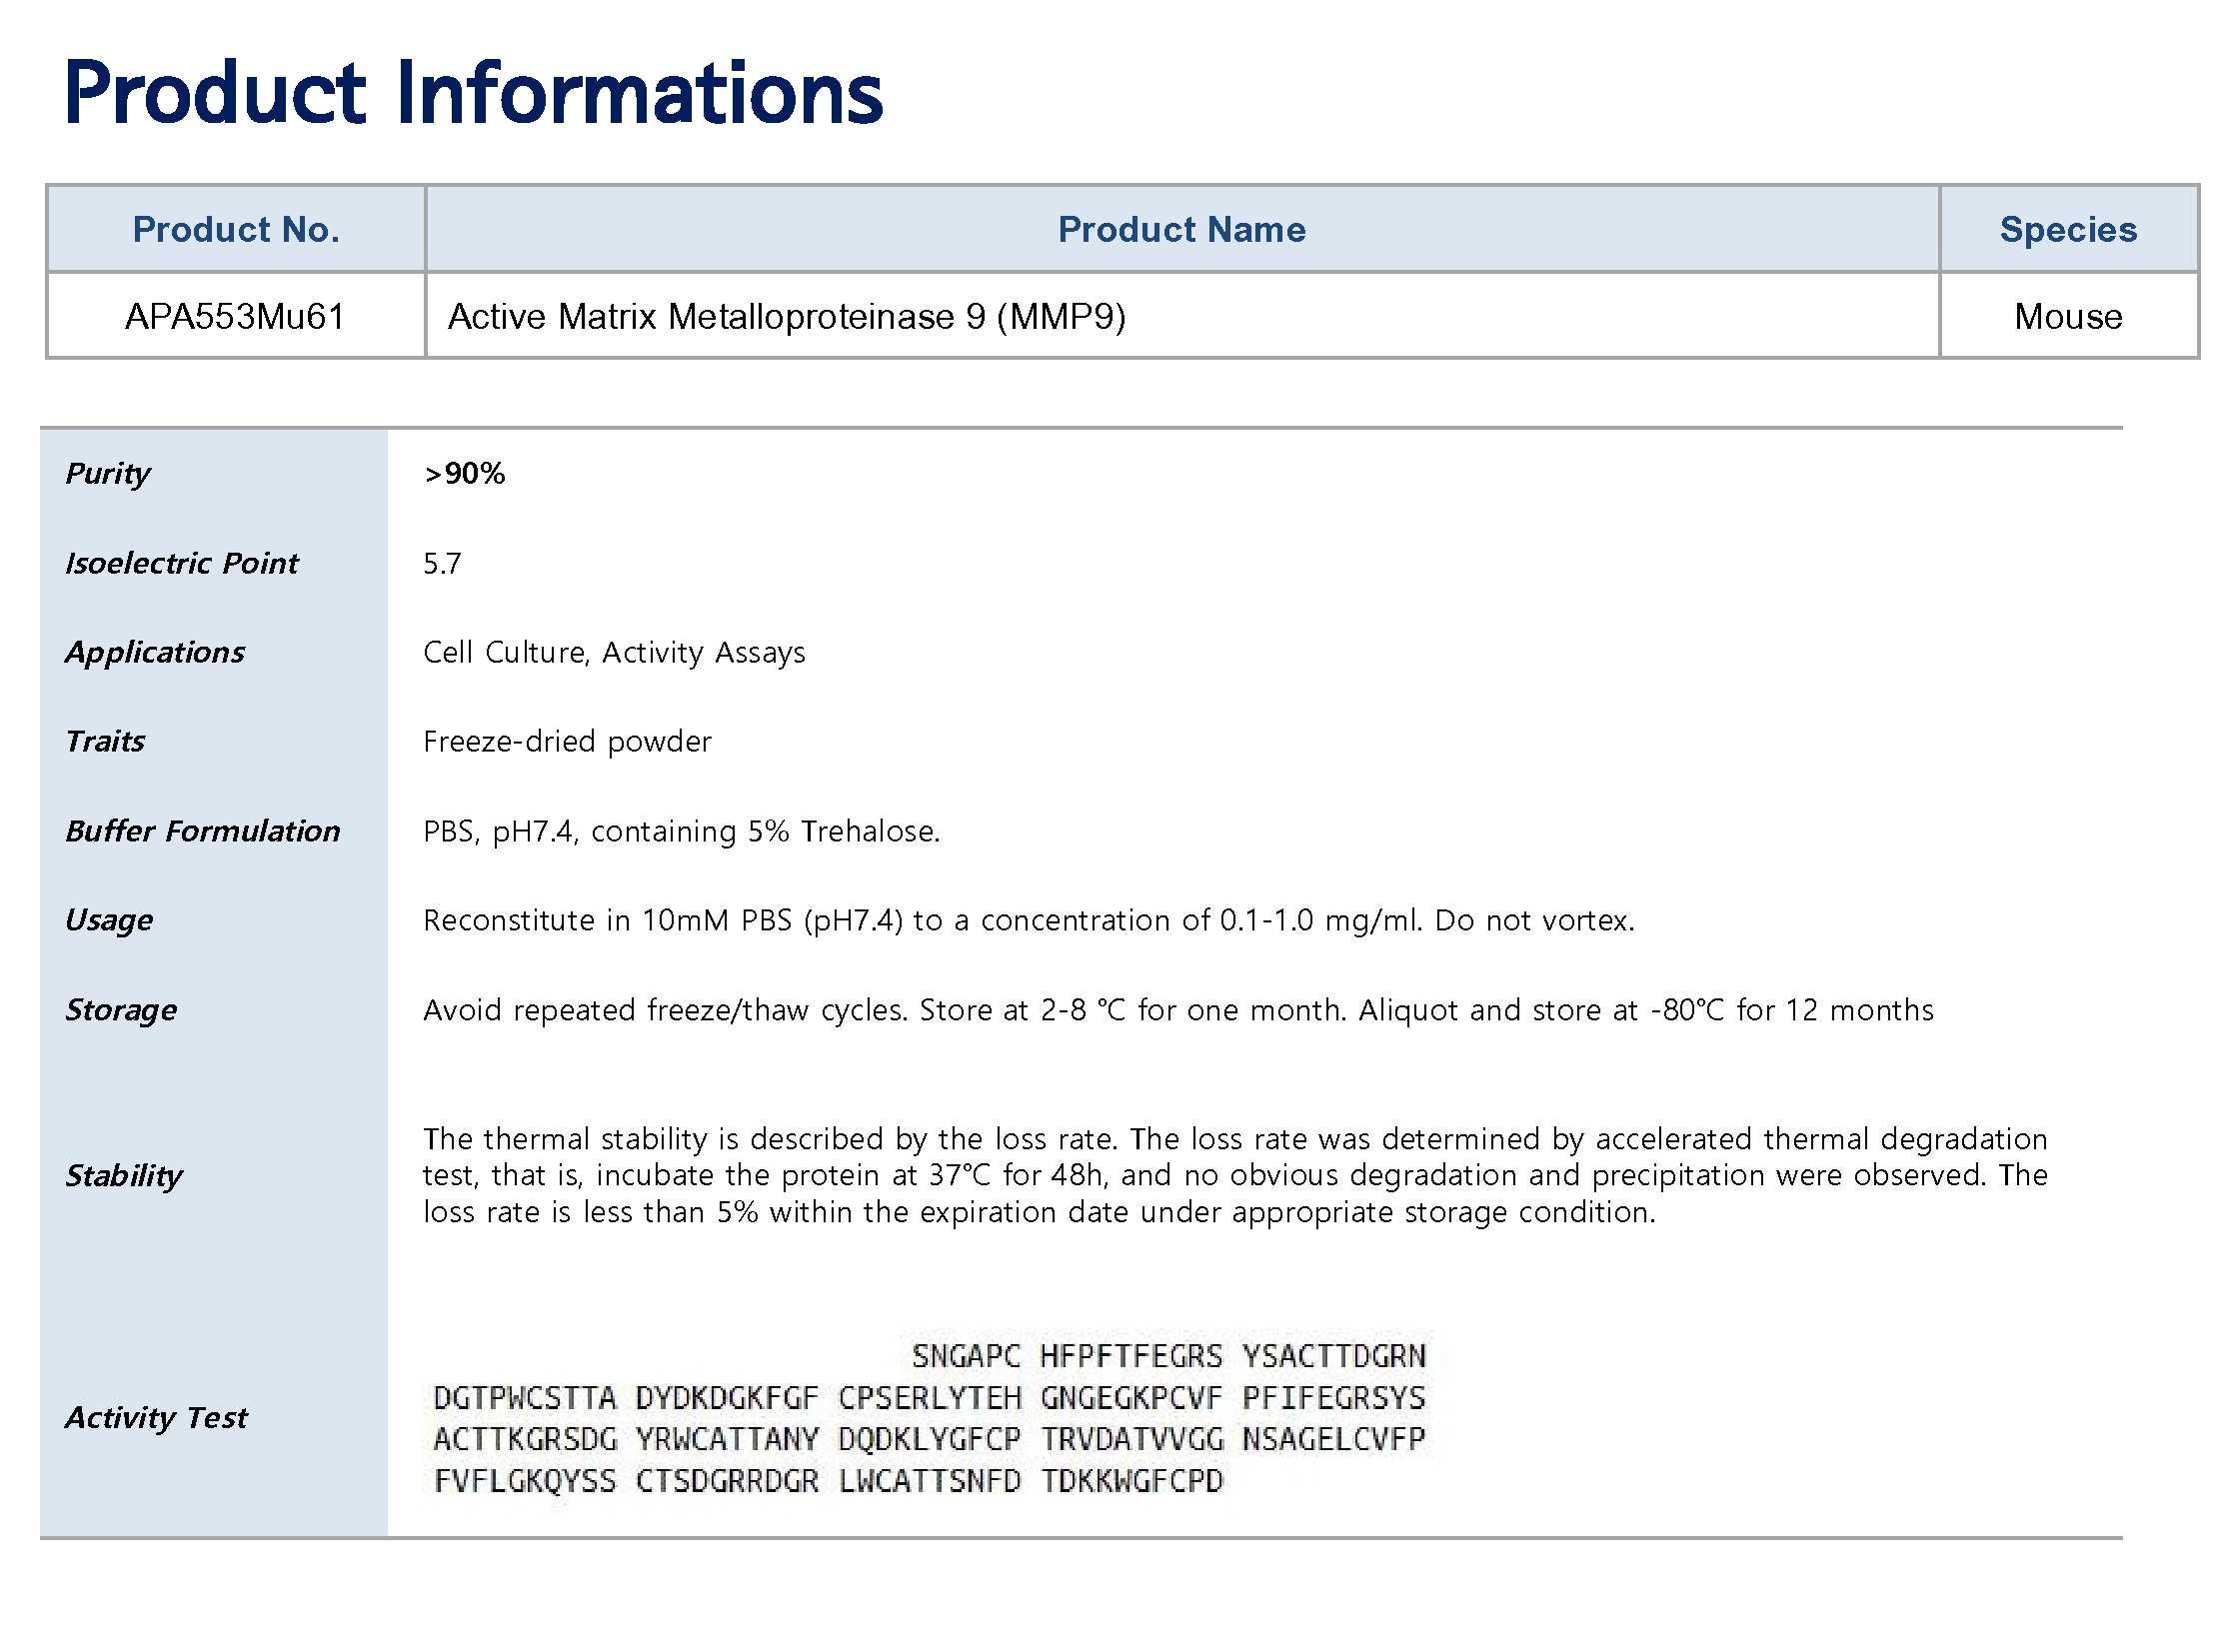Click the thermal stability description line
The image size is (2231, 1652).
(1235, 1139)
